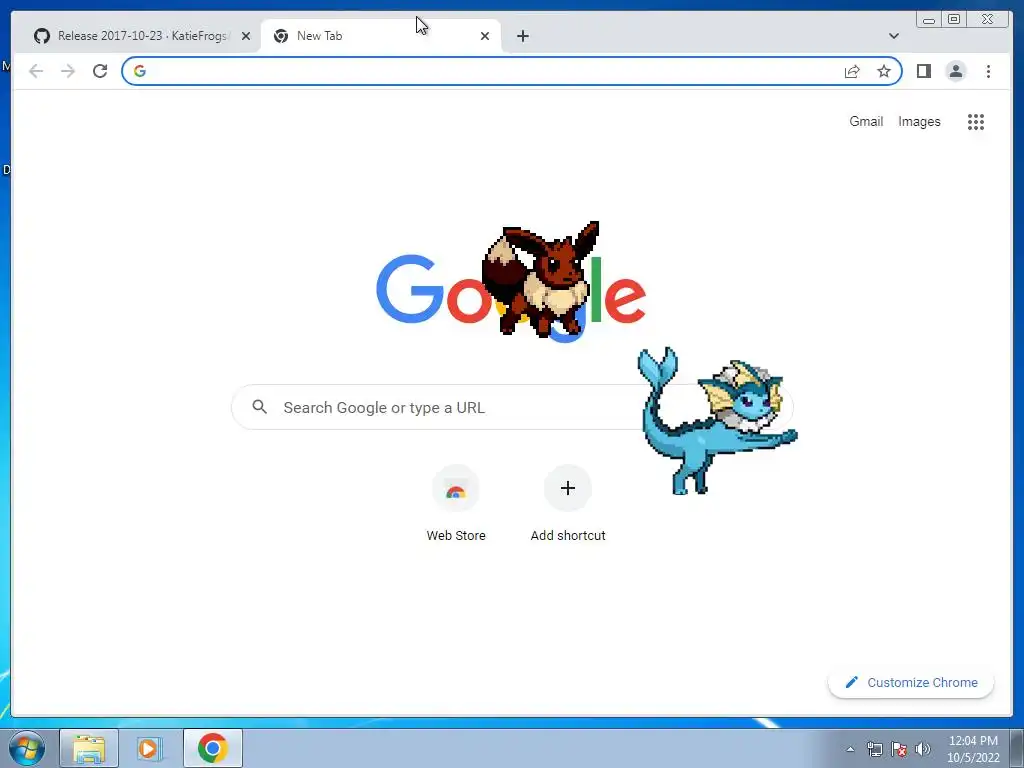Viewport: 1024px width, 768px height.
Task: Click the Eevee sprite over the Google logo
Action: 541,279
